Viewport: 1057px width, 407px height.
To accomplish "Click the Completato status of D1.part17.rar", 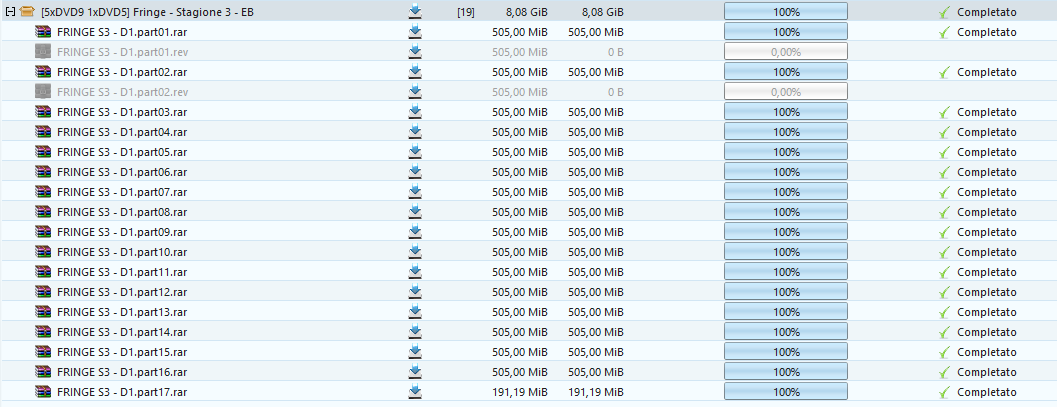I will (987, 392).
